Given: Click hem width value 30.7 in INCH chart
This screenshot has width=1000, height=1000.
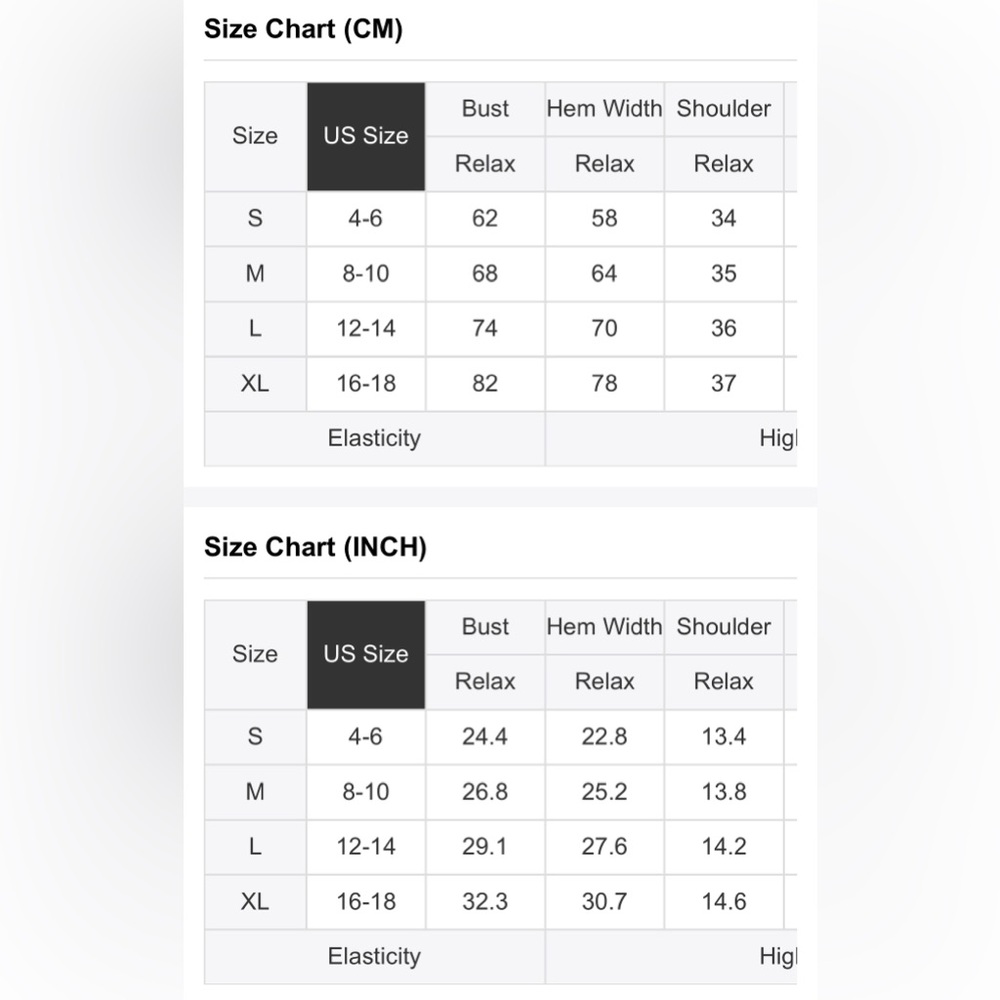Looking at the screenshot, I should click(x=605, y=902).
